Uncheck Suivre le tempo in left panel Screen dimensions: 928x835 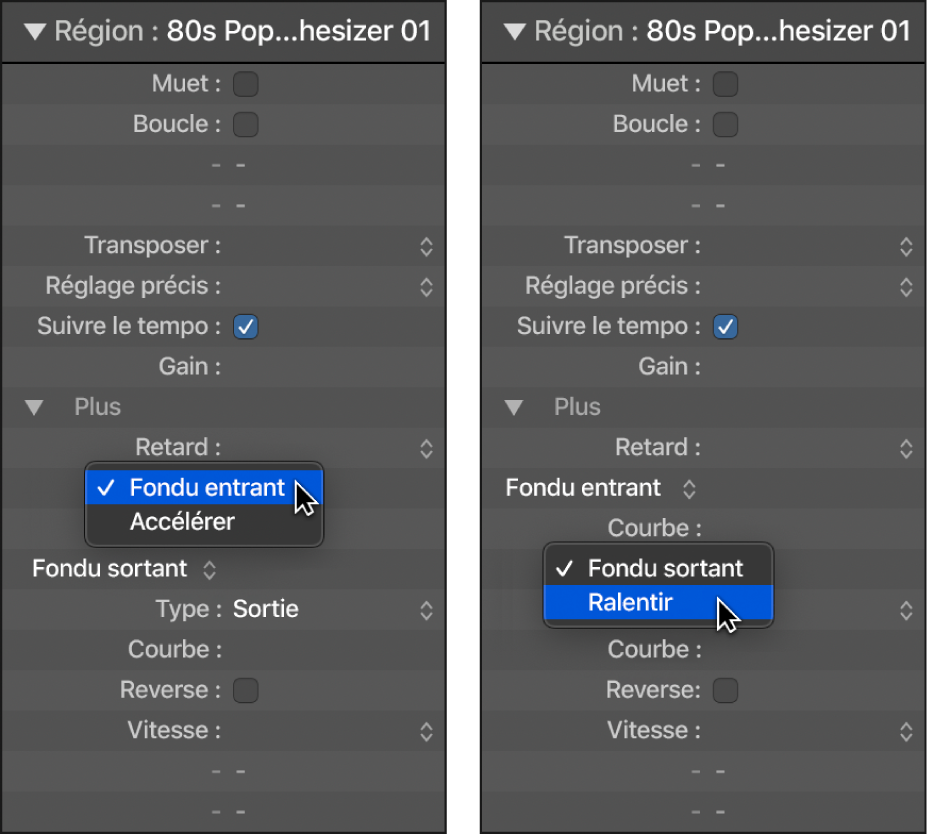coord(246,327)
